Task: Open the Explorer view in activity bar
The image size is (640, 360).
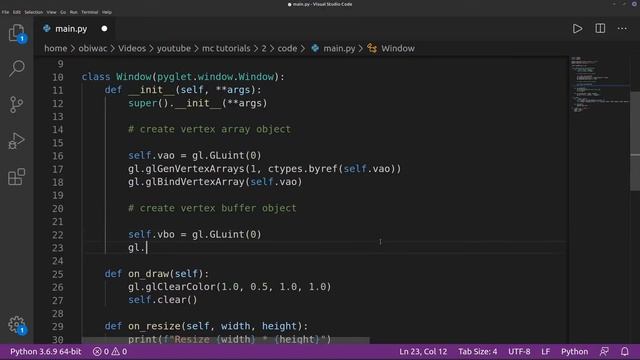Action: pos(16,33)
